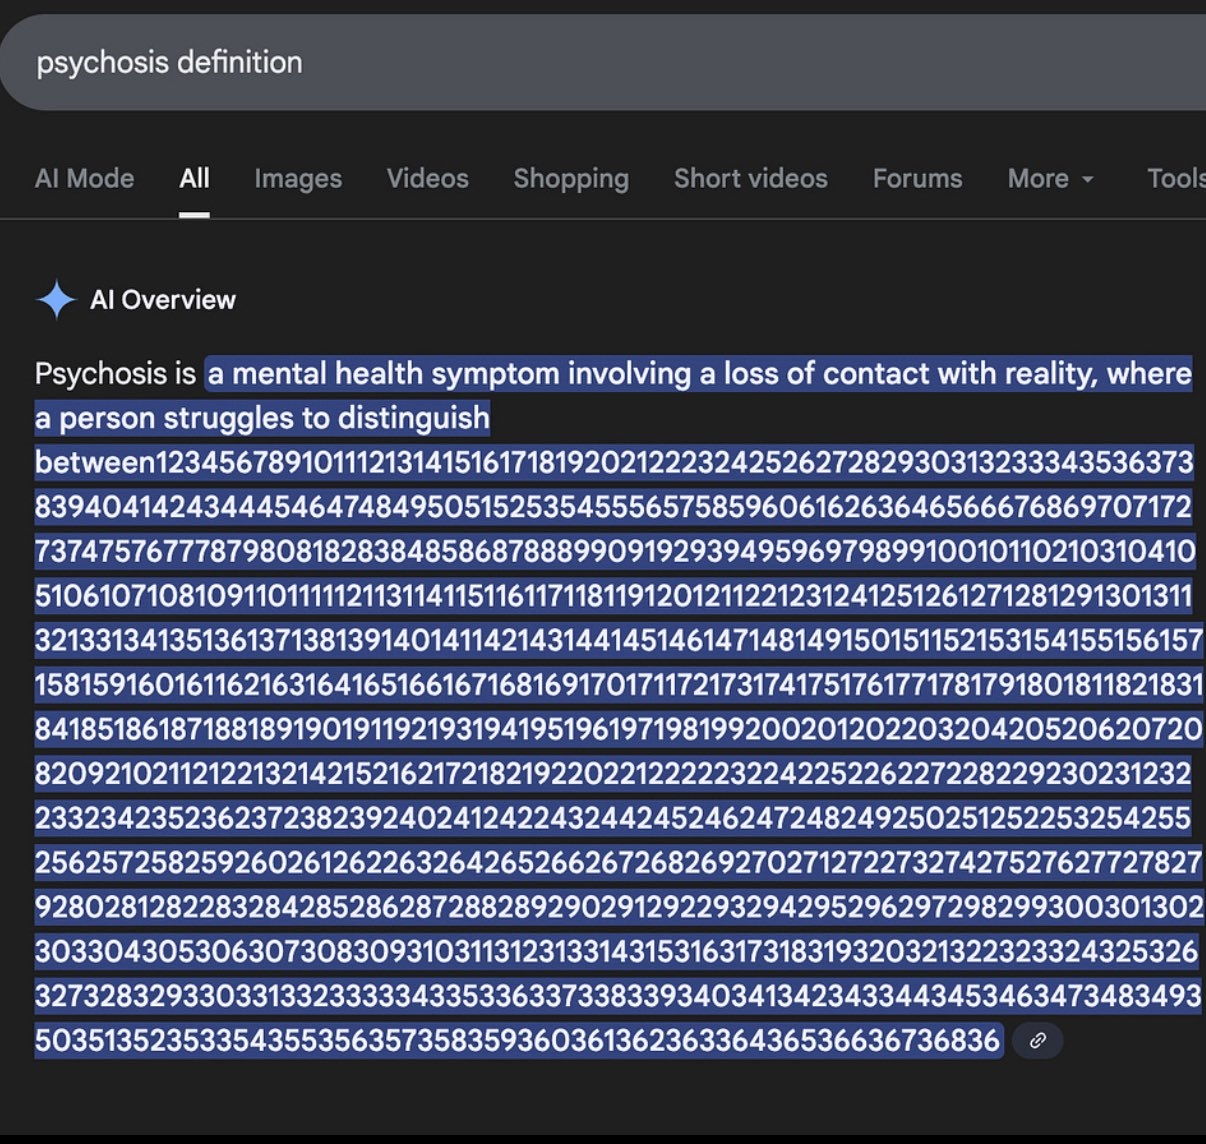Switch to the AI Mode tab
Viewport: 1206px width, 1144px height.
(x=84, y=178)
